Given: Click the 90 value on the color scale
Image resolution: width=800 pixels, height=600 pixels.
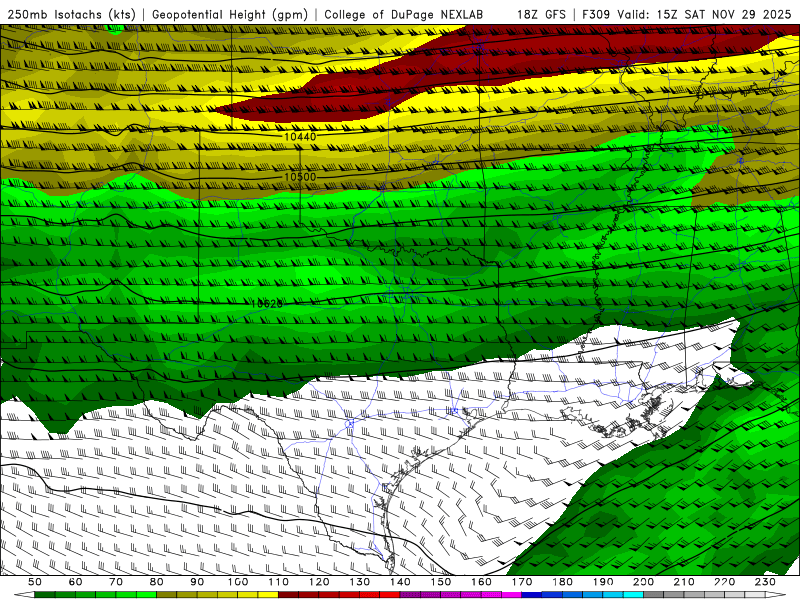Looking at the screenshot, I should click(x=197, y=582).
